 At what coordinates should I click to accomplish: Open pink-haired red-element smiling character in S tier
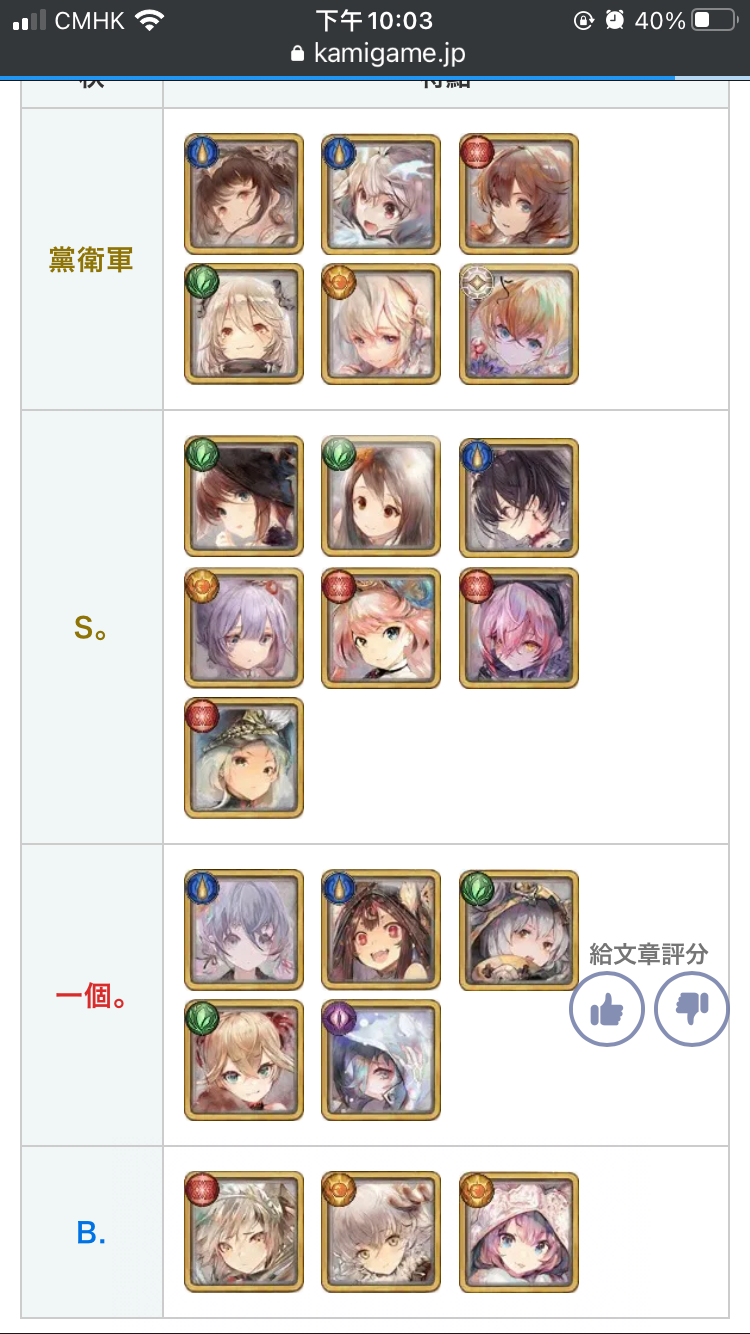coord(381,628)
